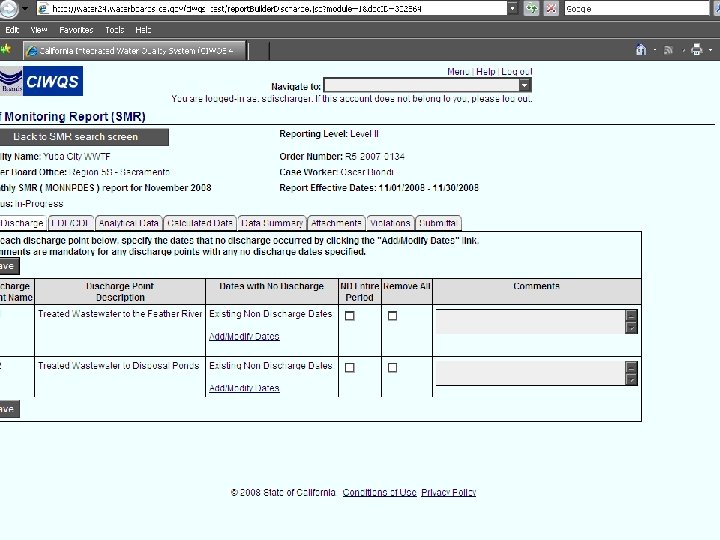The height and width of the screenshot is (540, 720).
Task: Click Add/Modify Dates for Feather River
Action: 244,336
